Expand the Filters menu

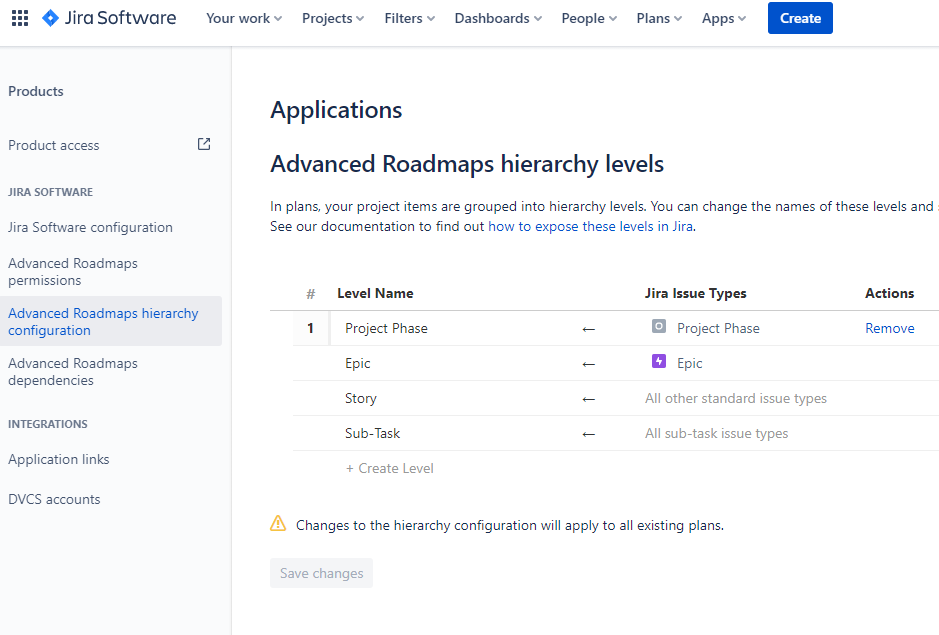pos(410,19)
